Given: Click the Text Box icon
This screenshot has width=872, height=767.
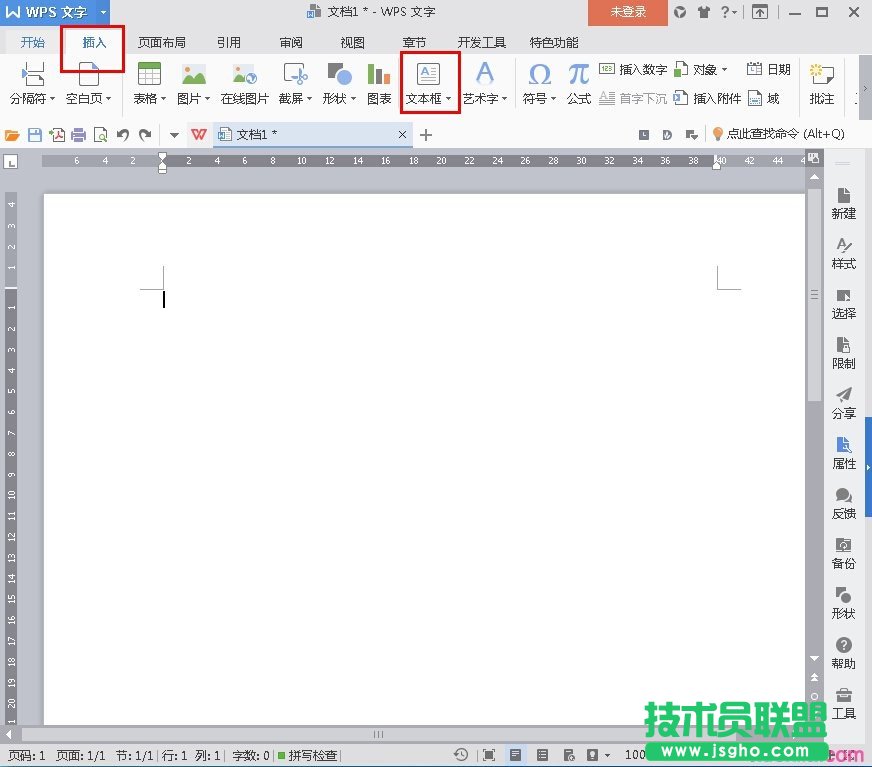Looking at the screenshot, I should [428, 74].
